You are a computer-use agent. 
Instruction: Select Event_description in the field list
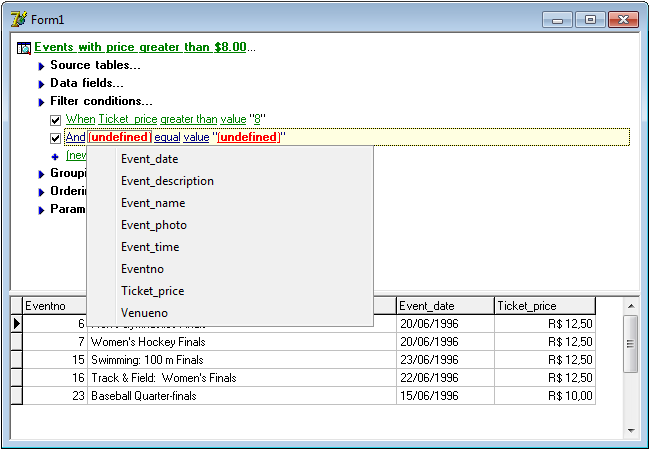click(x=167, y=181)
